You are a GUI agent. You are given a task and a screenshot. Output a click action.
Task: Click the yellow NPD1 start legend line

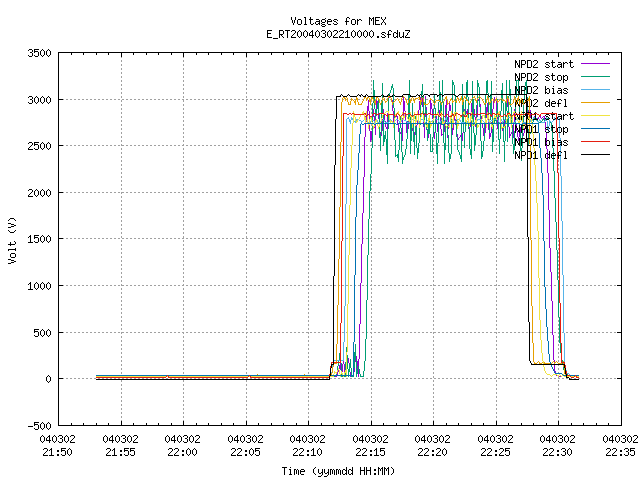596,116
